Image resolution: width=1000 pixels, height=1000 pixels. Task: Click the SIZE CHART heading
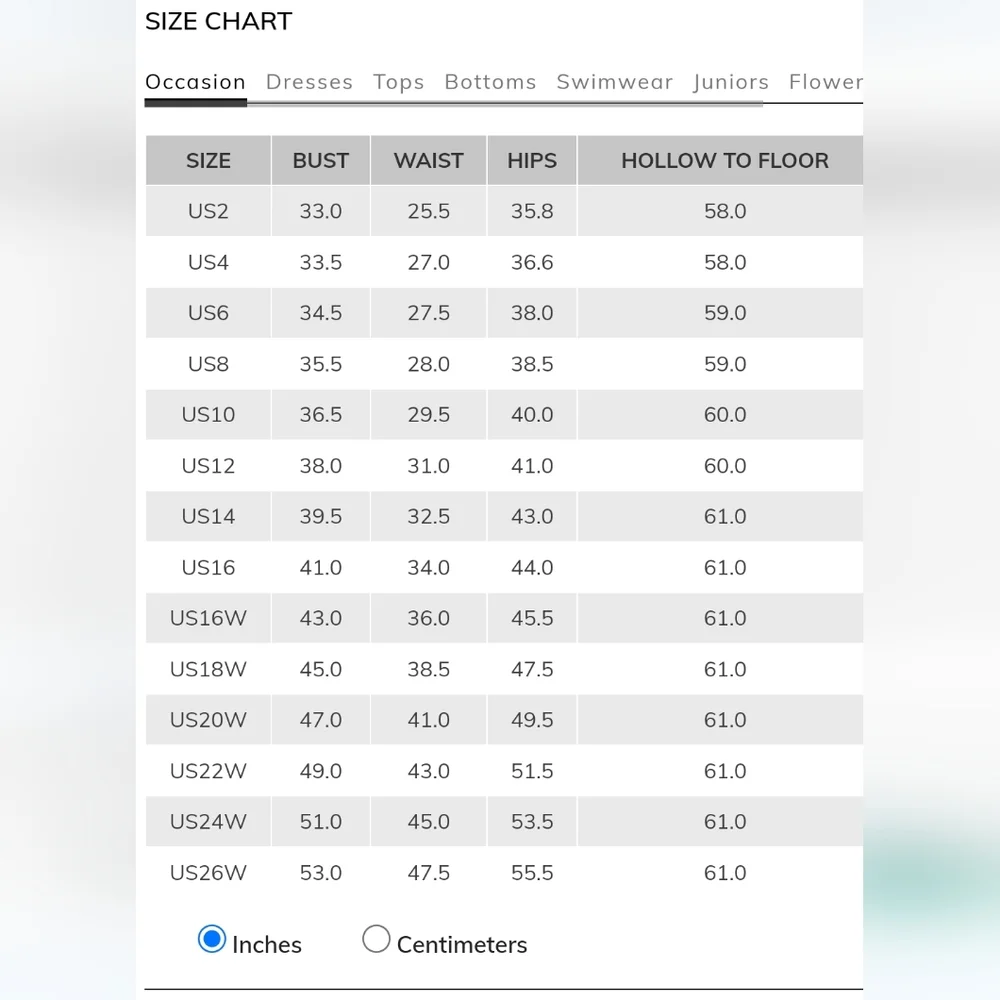click(x=218, y=21)
